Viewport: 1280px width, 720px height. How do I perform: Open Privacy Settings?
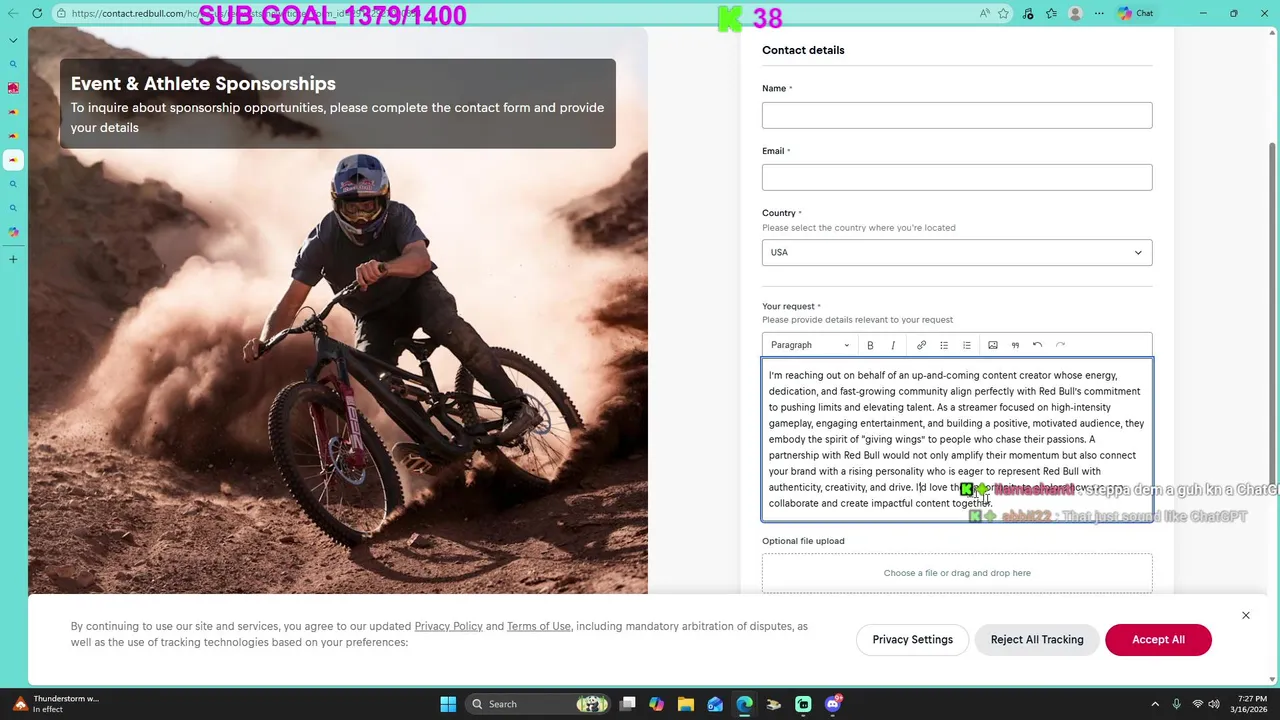tap(912, 639)
